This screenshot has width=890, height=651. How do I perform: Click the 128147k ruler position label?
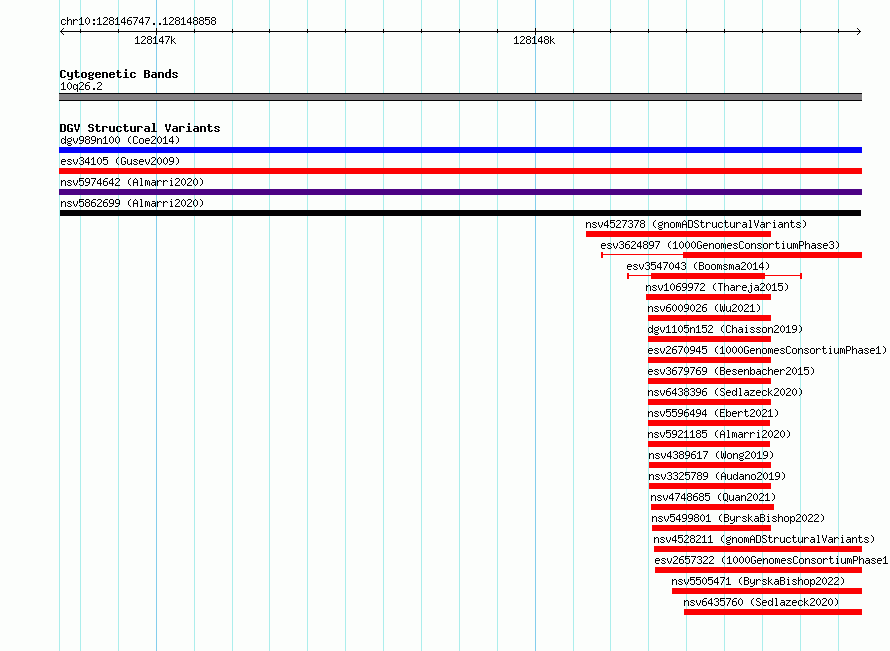pyautogui.click(x=155, y=40)
